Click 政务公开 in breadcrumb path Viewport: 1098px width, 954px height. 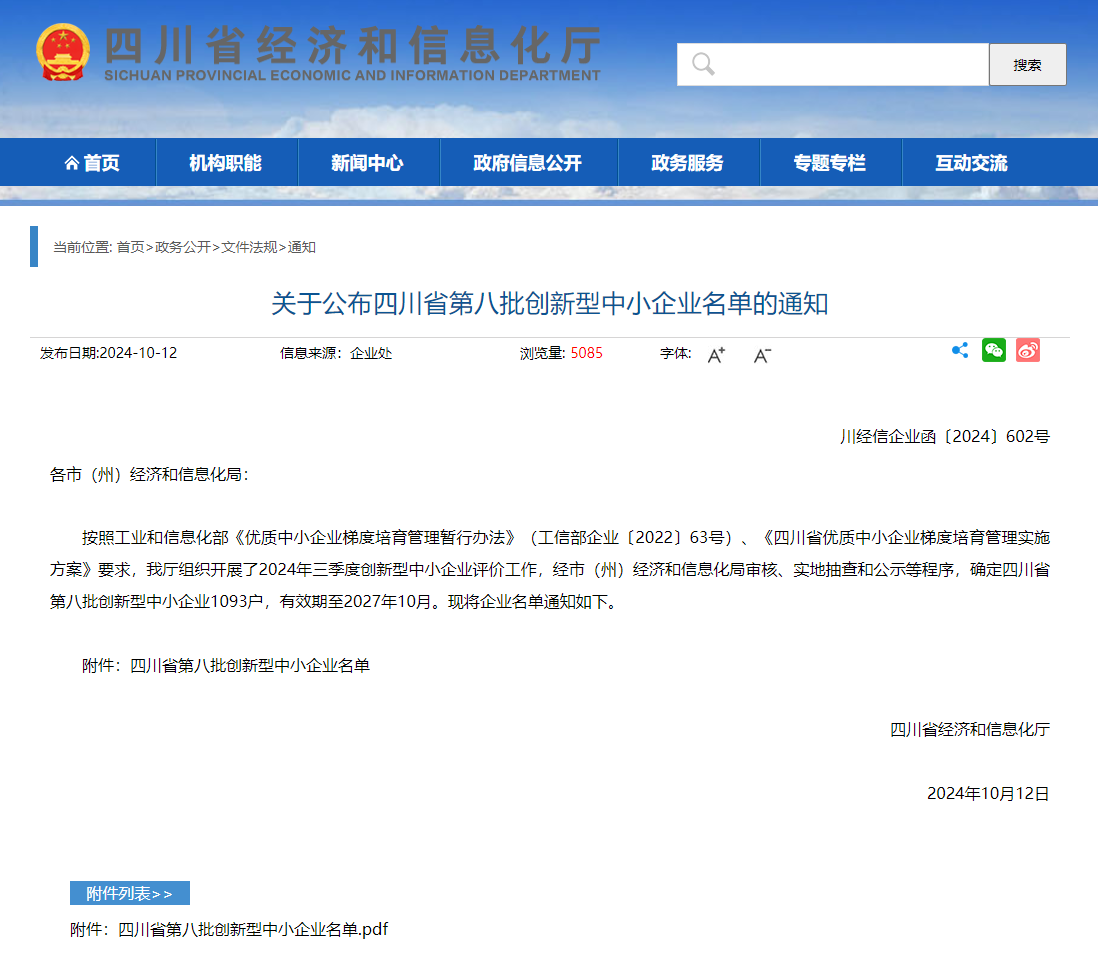[183, 247]
